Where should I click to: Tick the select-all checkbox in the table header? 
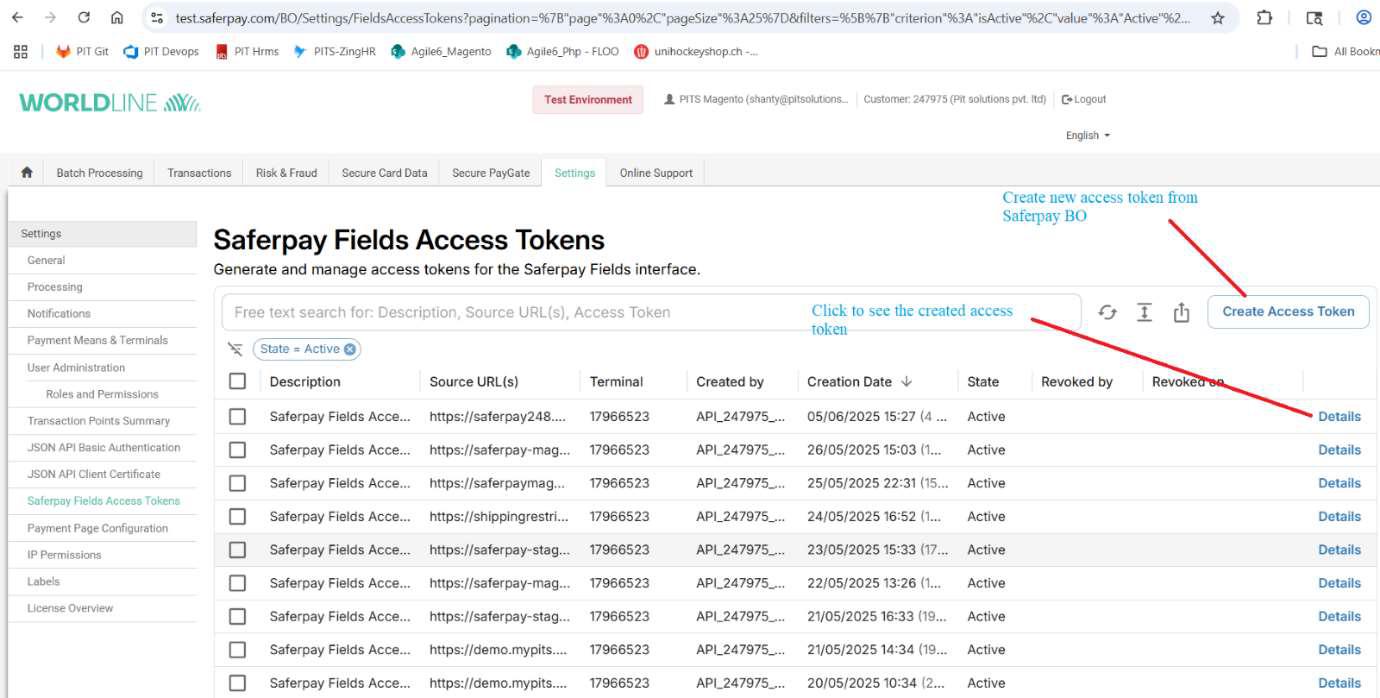[237, 381]
